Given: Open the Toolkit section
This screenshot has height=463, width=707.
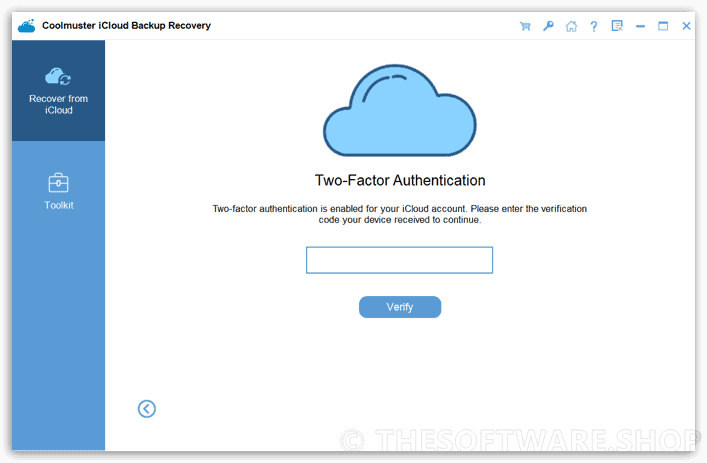Looking at the screenshot, I should pos(59,192).
